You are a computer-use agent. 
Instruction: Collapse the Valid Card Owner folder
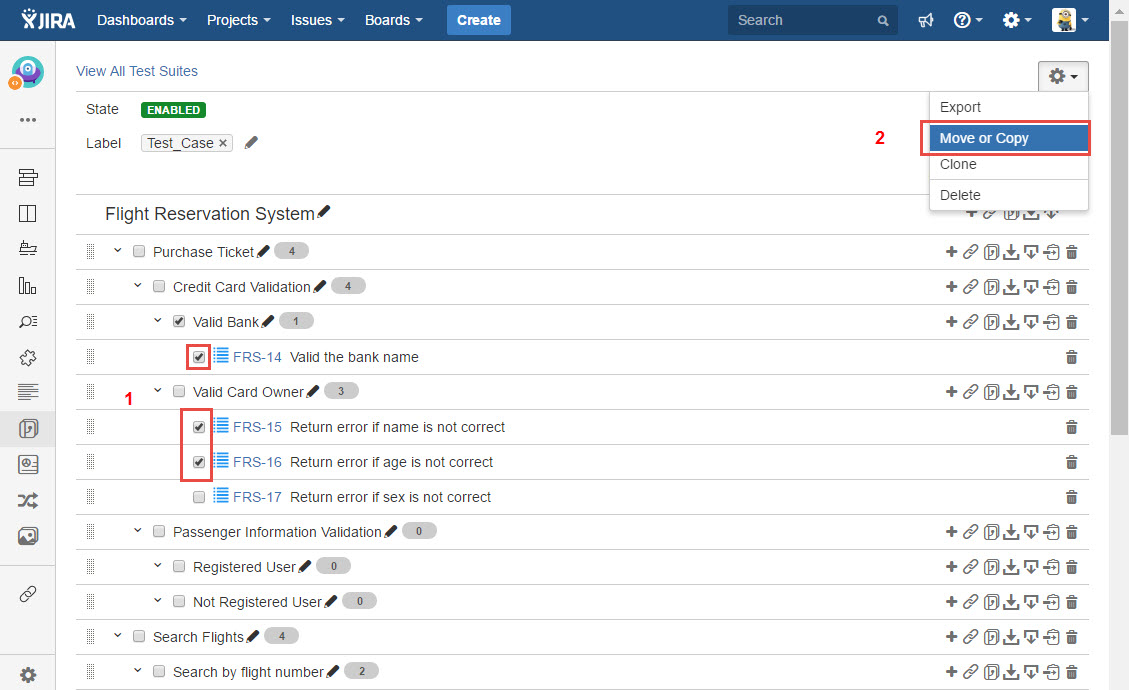tap(158, 391)
